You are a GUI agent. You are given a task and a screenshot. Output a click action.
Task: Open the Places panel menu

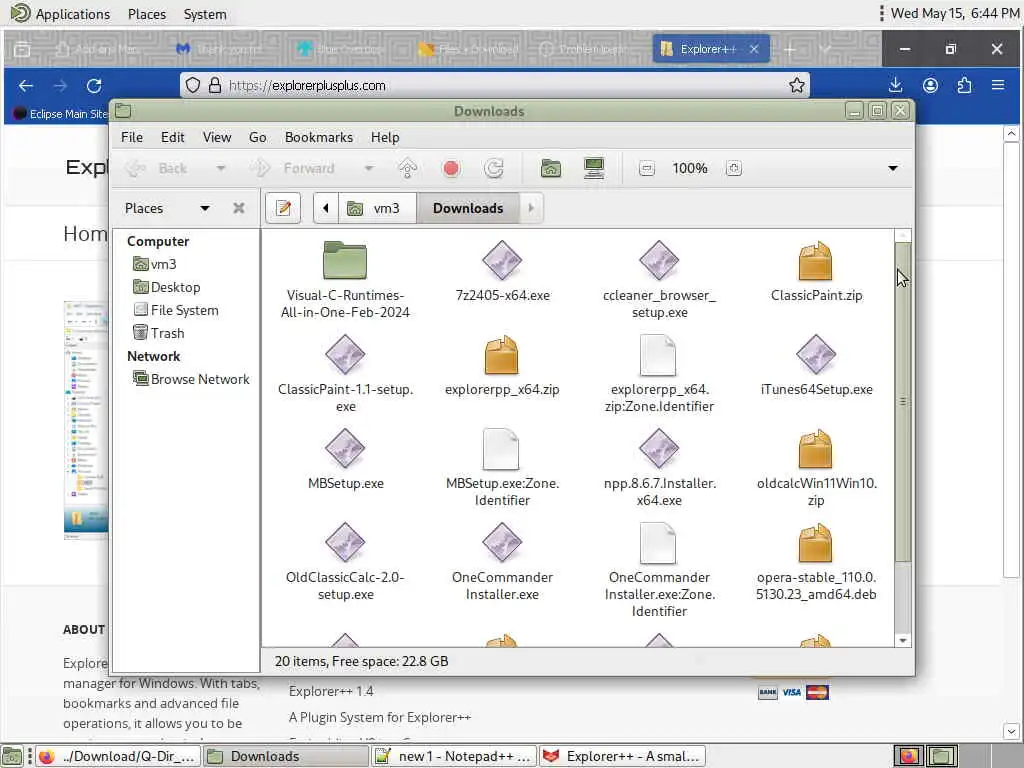[147, 14]
